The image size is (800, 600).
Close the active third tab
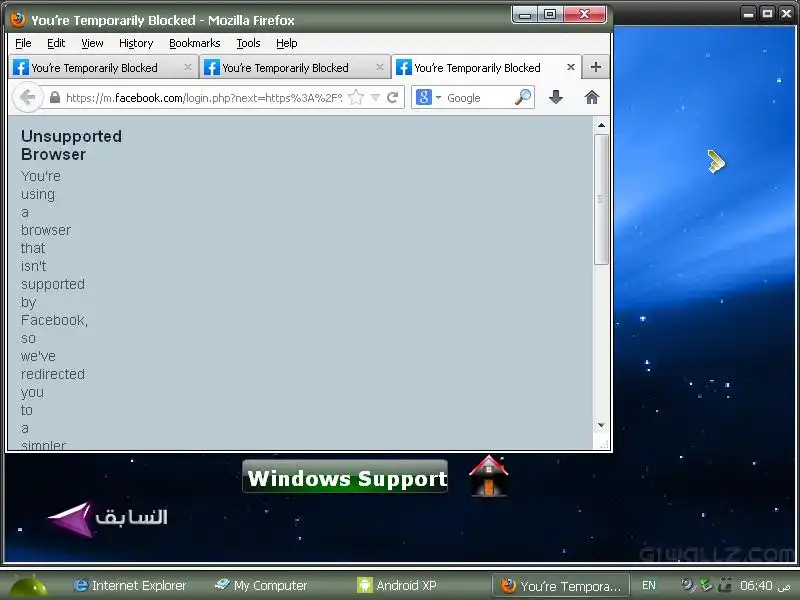[571, 67]
